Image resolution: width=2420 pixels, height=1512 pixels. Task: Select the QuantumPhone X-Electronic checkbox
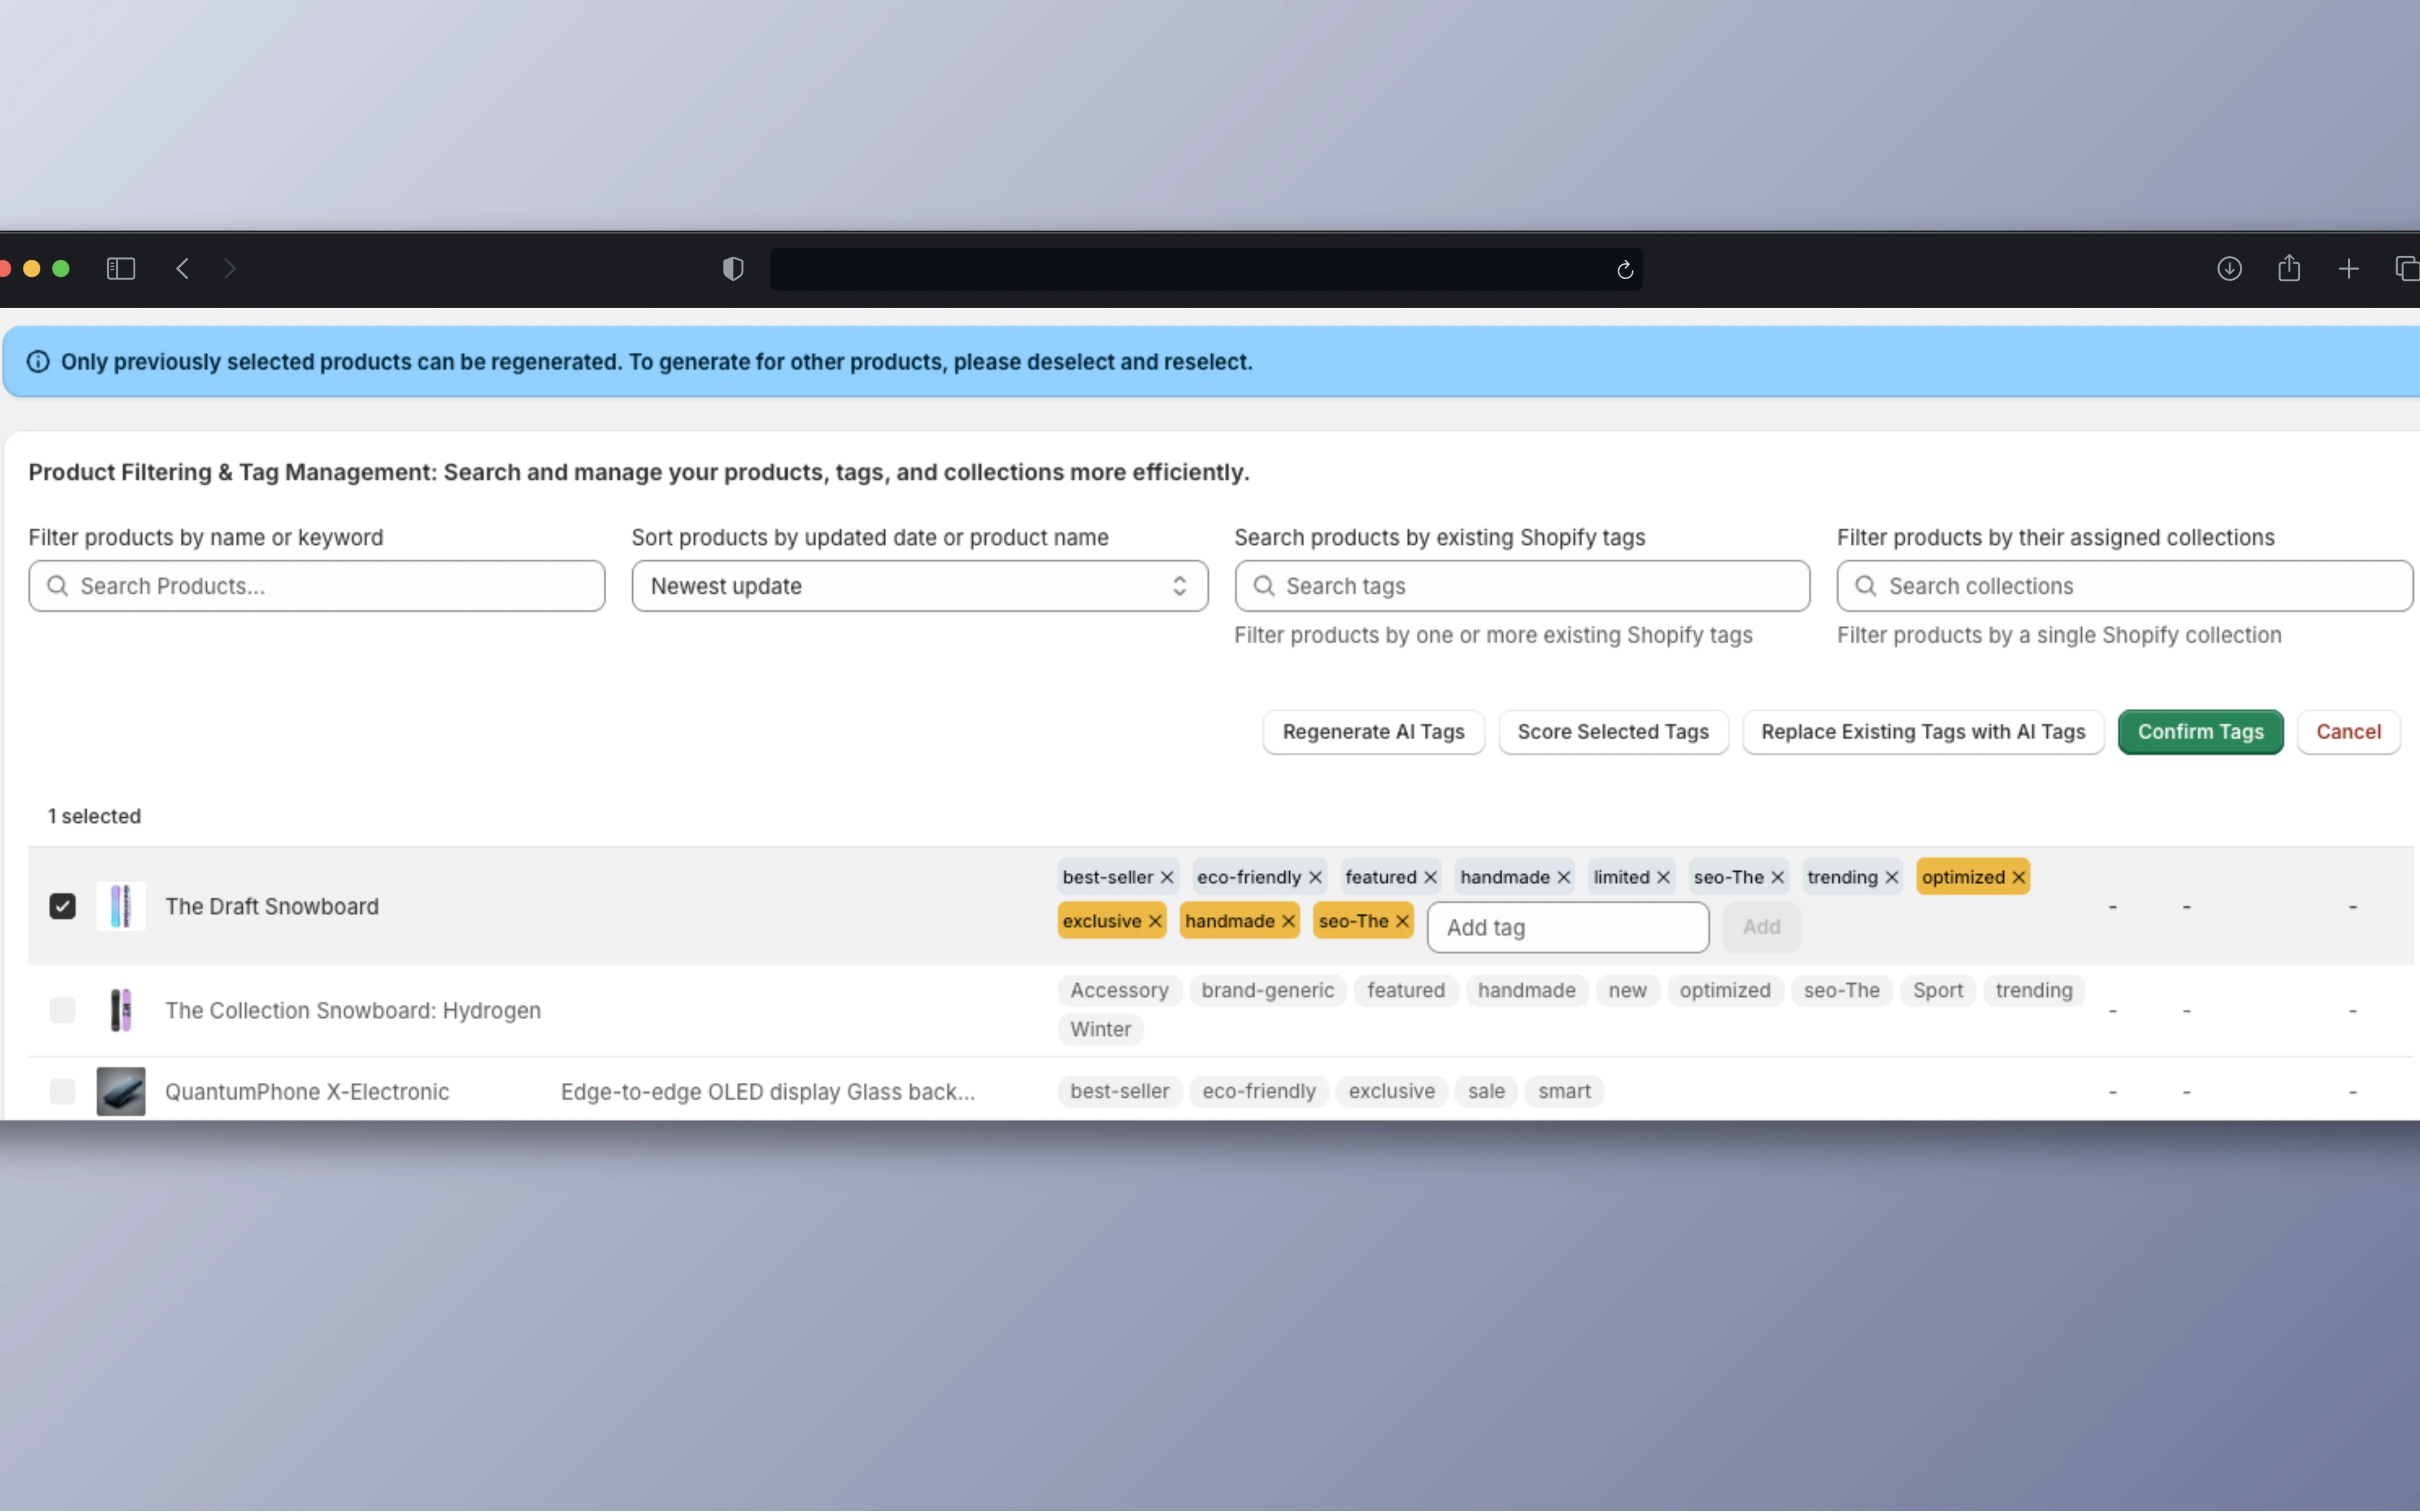pyautogui.click(x=62, y=1091)
